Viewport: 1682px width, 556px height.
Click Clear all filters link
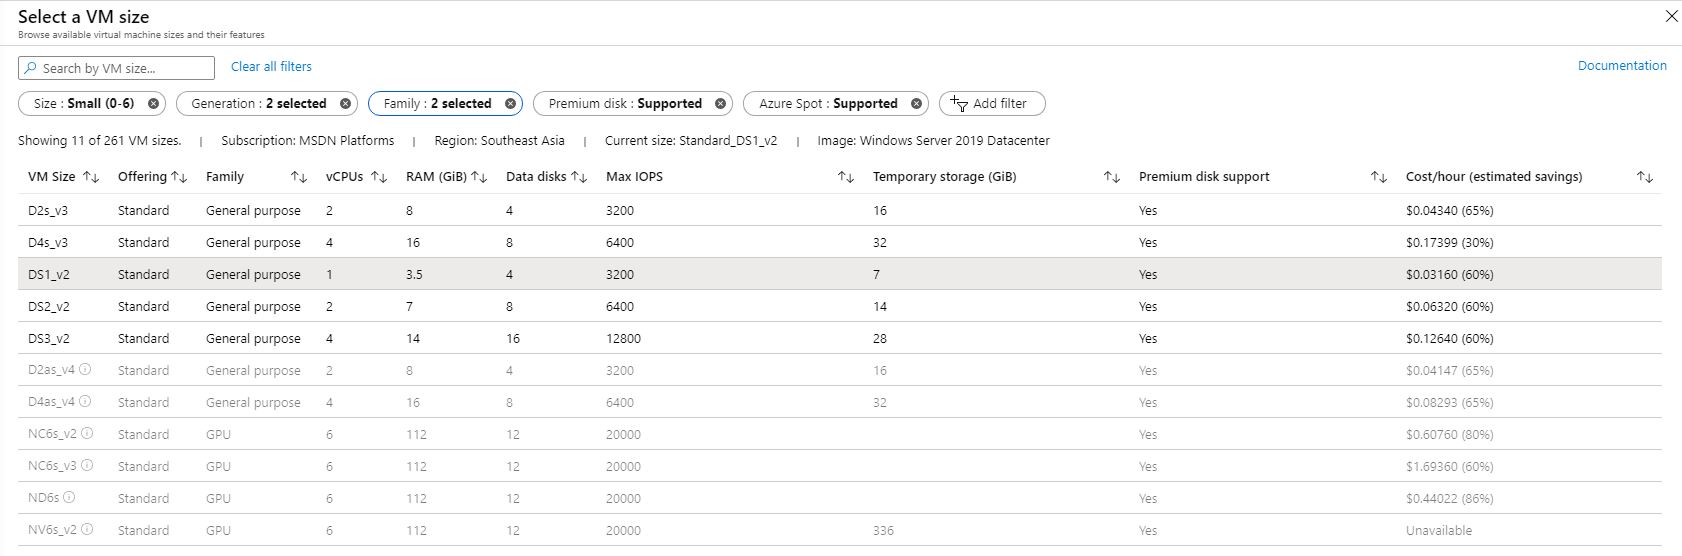tap(271, 67)
